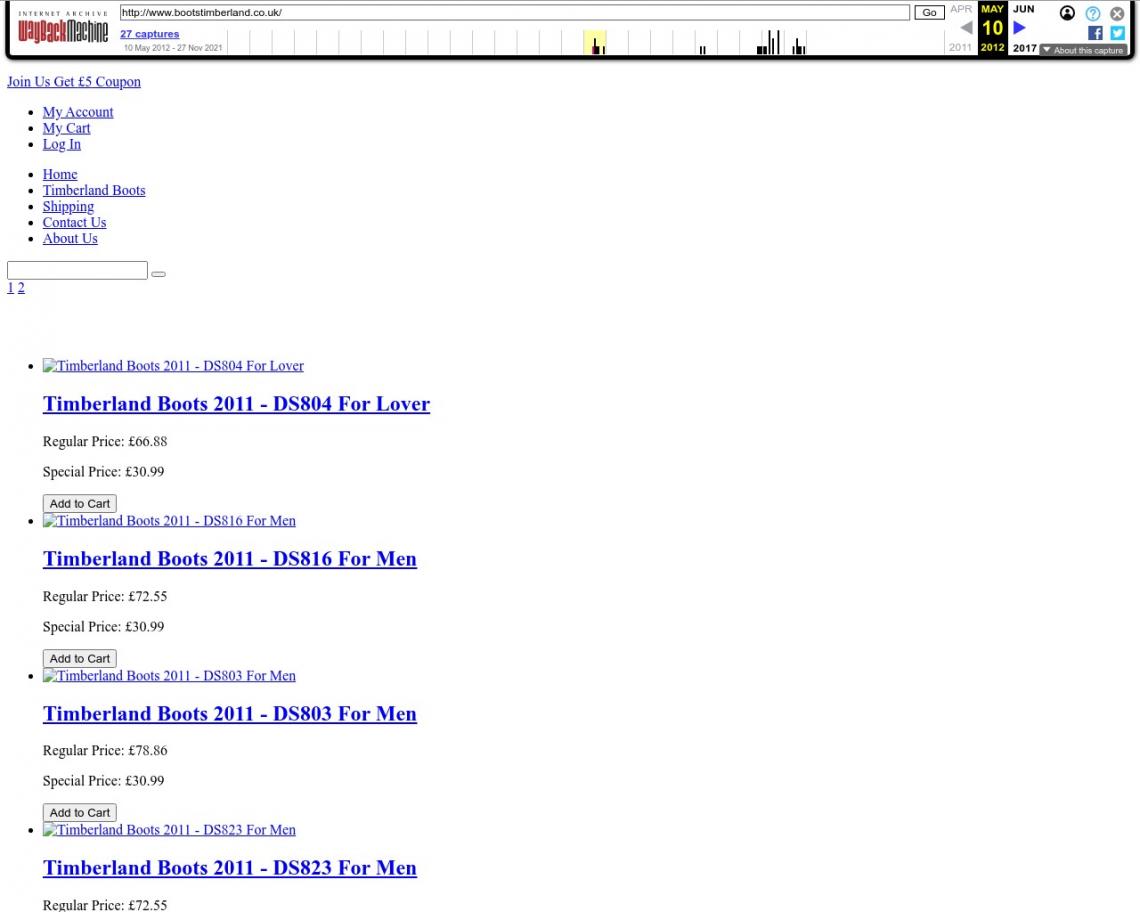Click DS823 For Men broken image link

tap(169, 830)
